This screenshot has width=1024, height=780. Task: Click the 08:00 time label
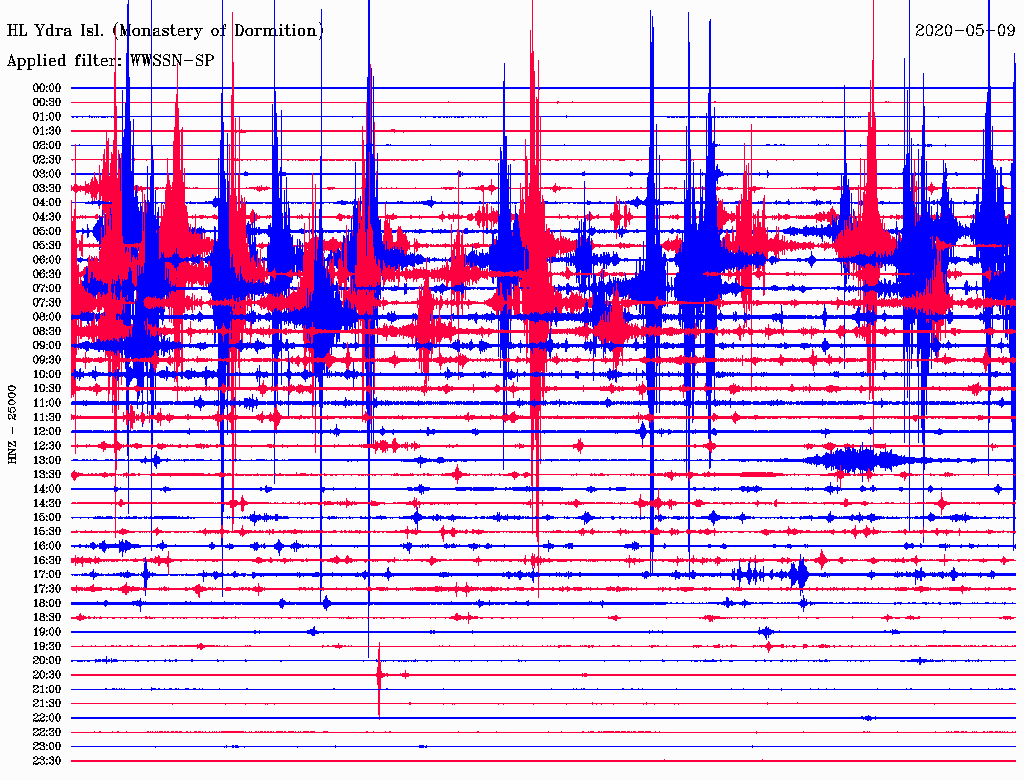[x=47, y=317]
